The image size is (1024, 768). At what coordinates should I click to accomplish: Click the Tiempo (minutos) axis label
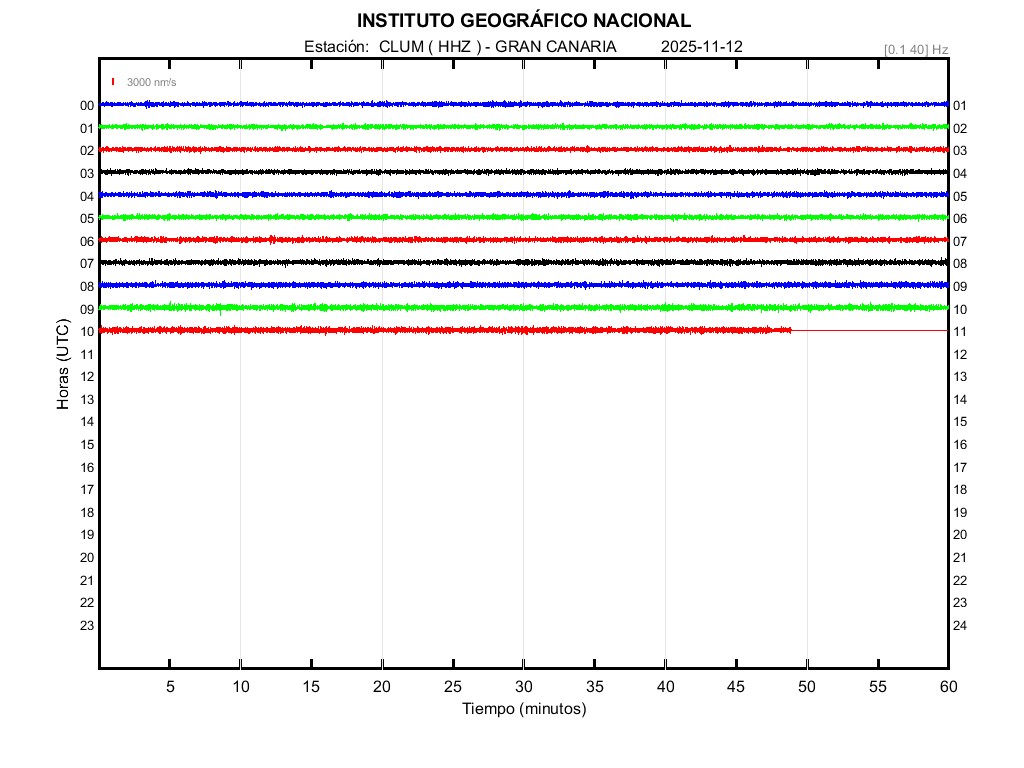pyautogui.click(x=523, y=709)
